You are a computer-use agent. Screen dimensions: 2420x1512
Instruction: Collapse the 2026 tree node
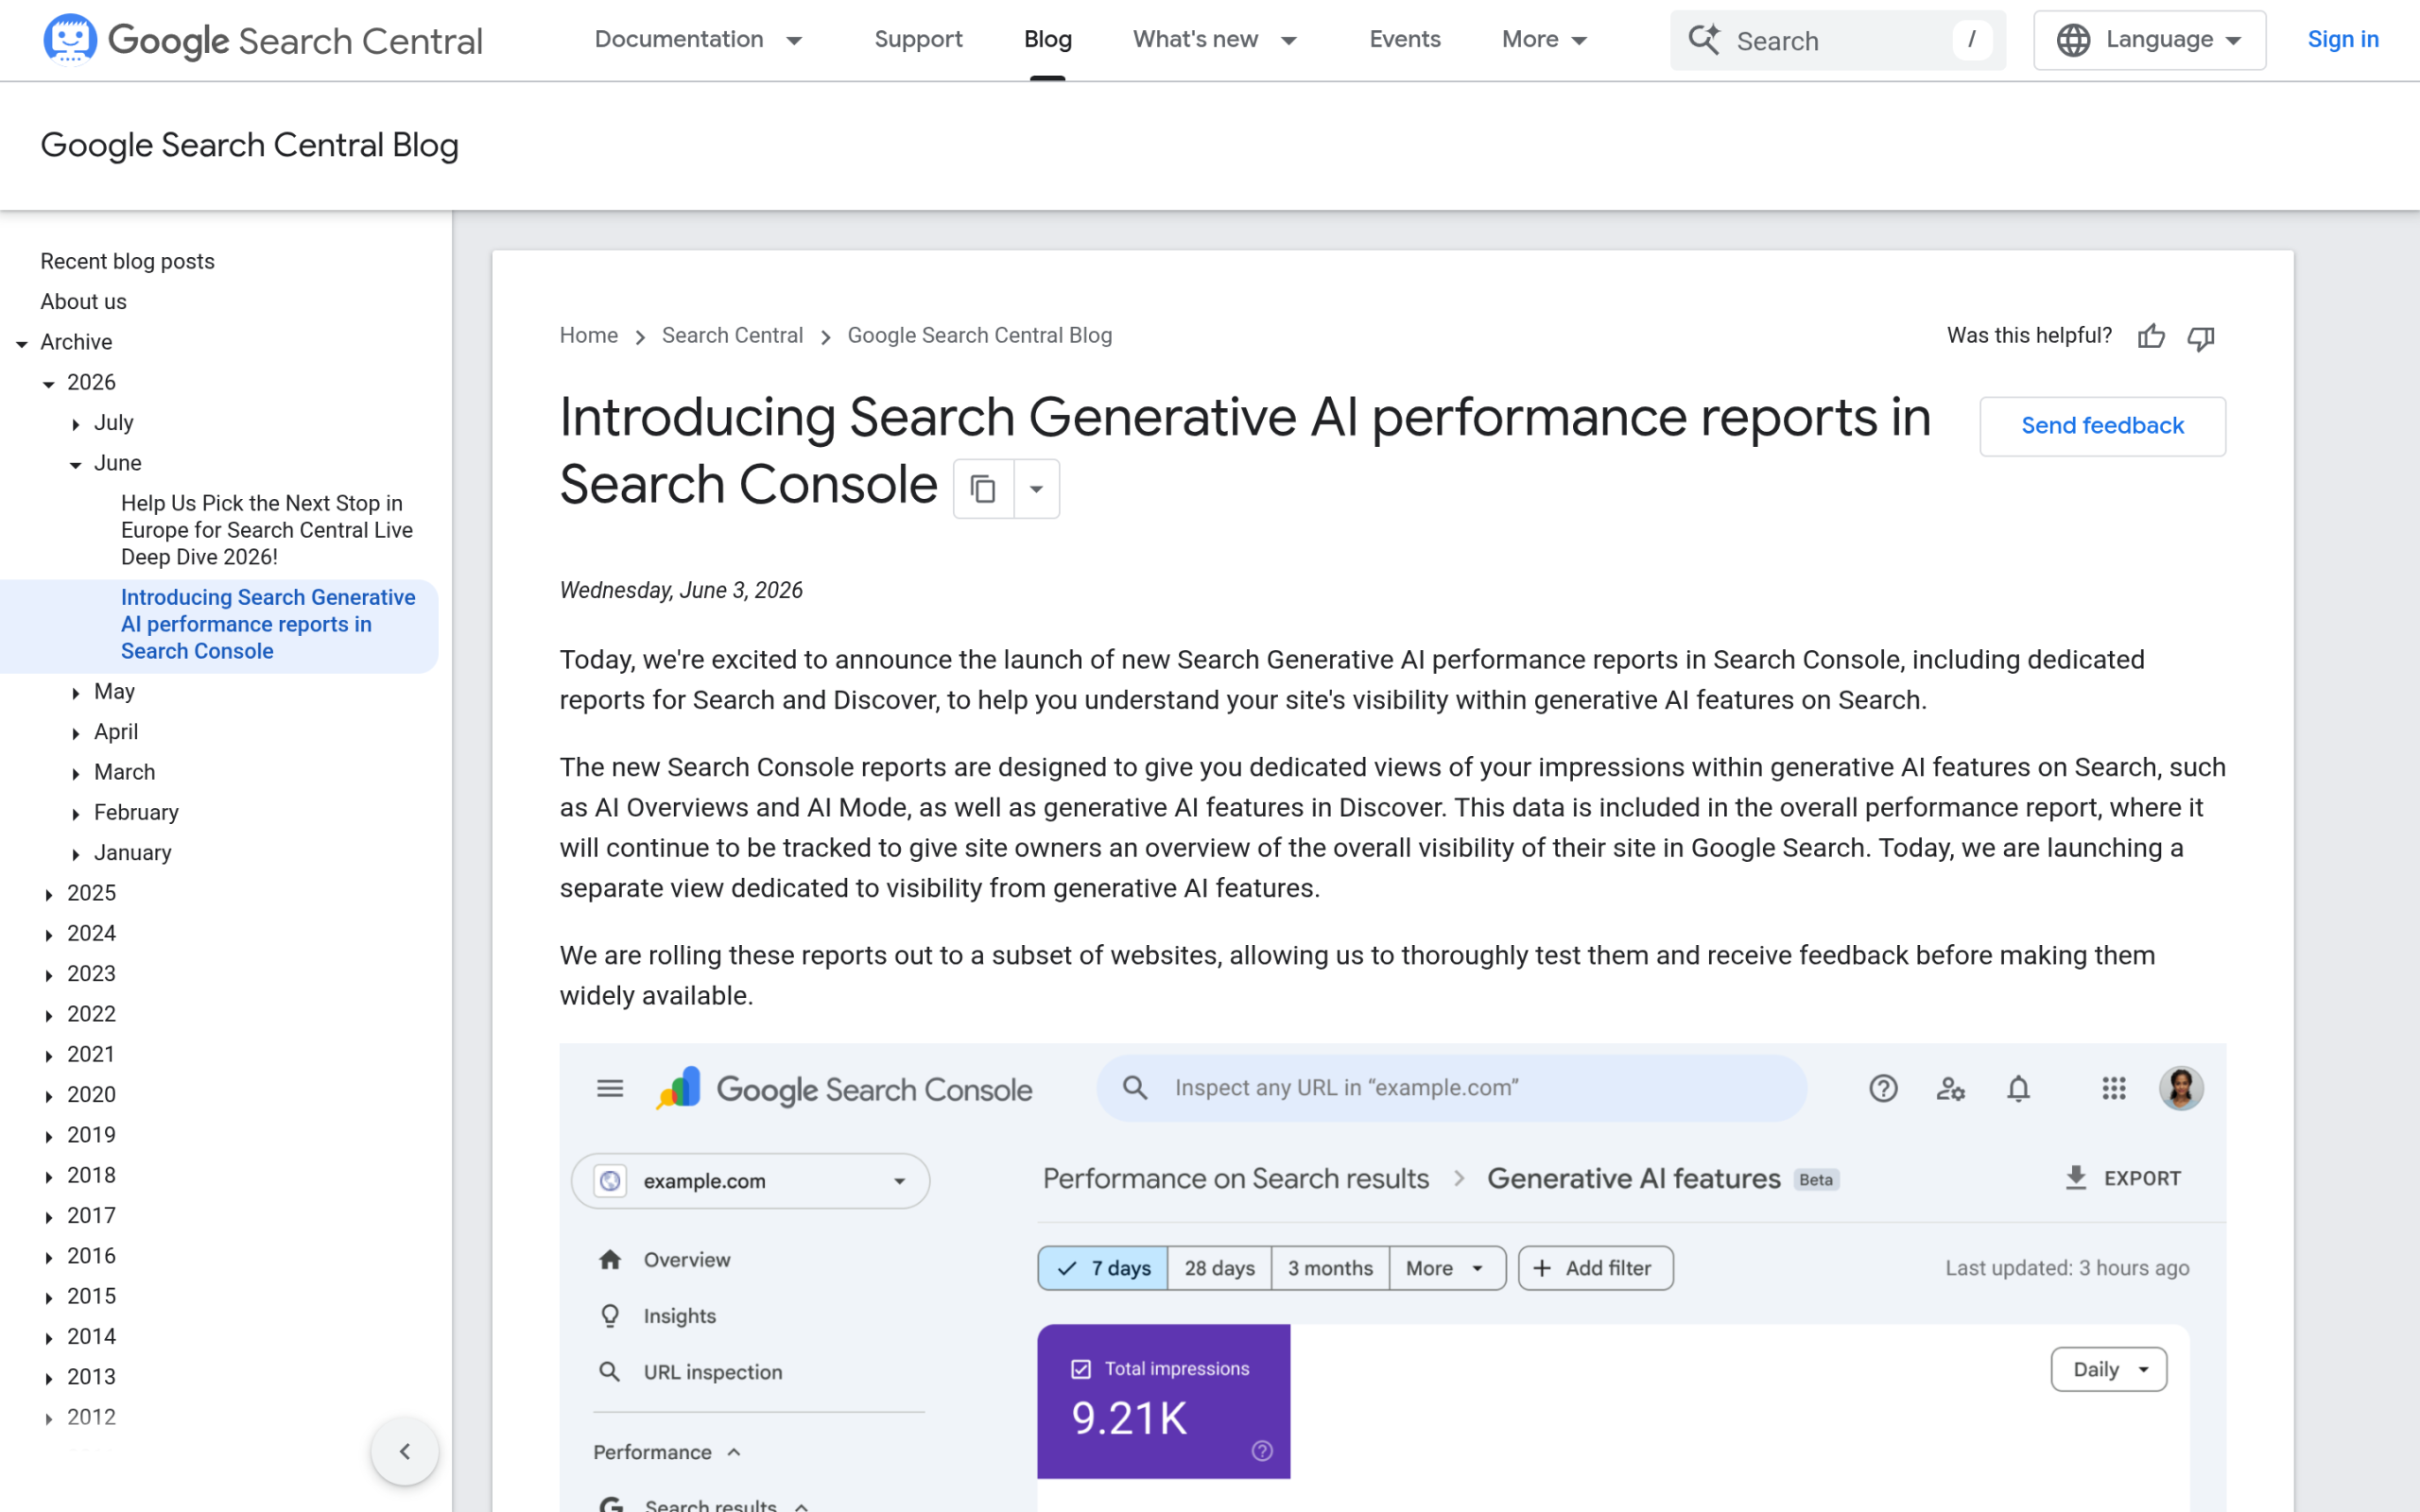pyautogui.click(x=49, y=383)
